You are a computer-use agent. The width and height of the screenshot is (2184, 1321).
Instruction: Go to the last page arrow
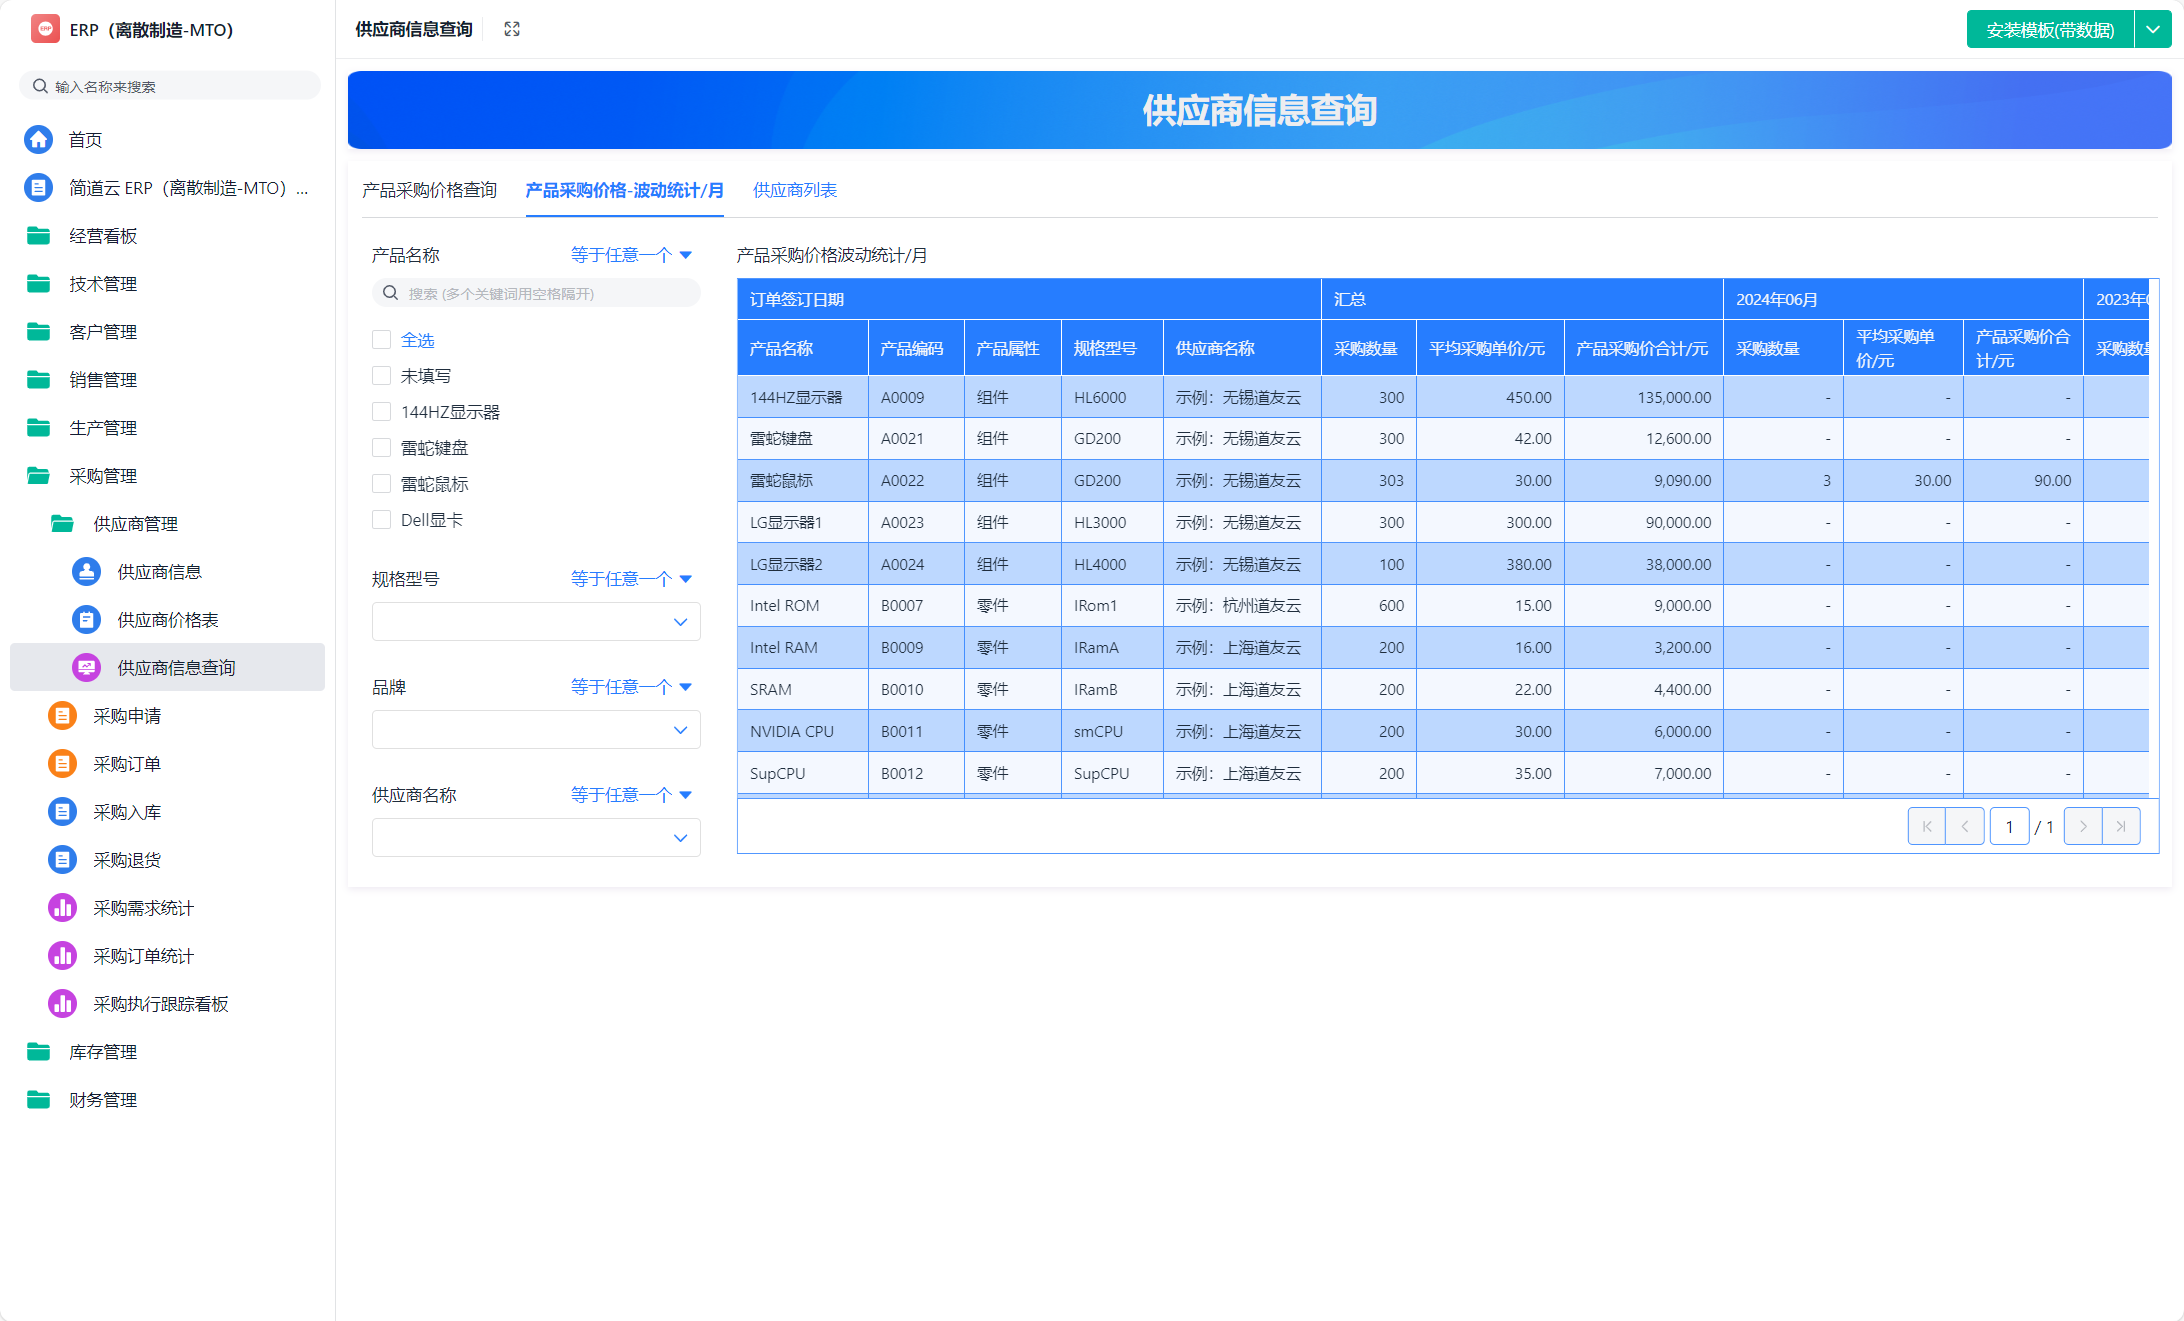click(x=2121, y=827)
